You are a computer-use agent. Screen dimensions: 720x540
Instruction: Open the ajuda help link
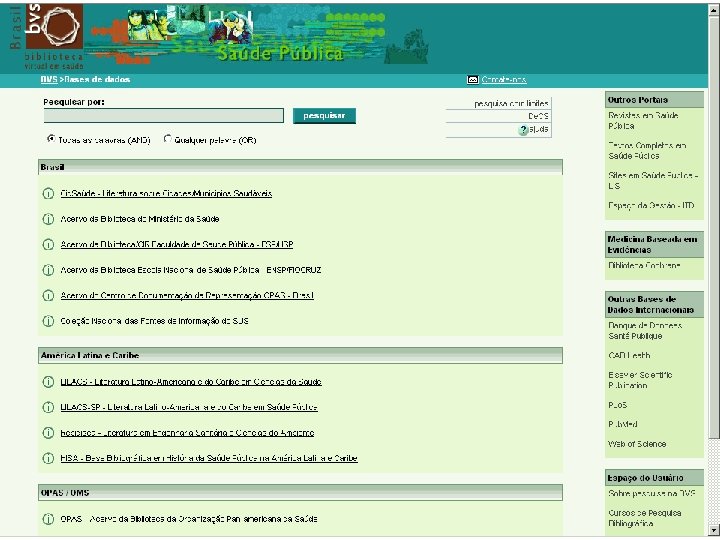[539, 129]
